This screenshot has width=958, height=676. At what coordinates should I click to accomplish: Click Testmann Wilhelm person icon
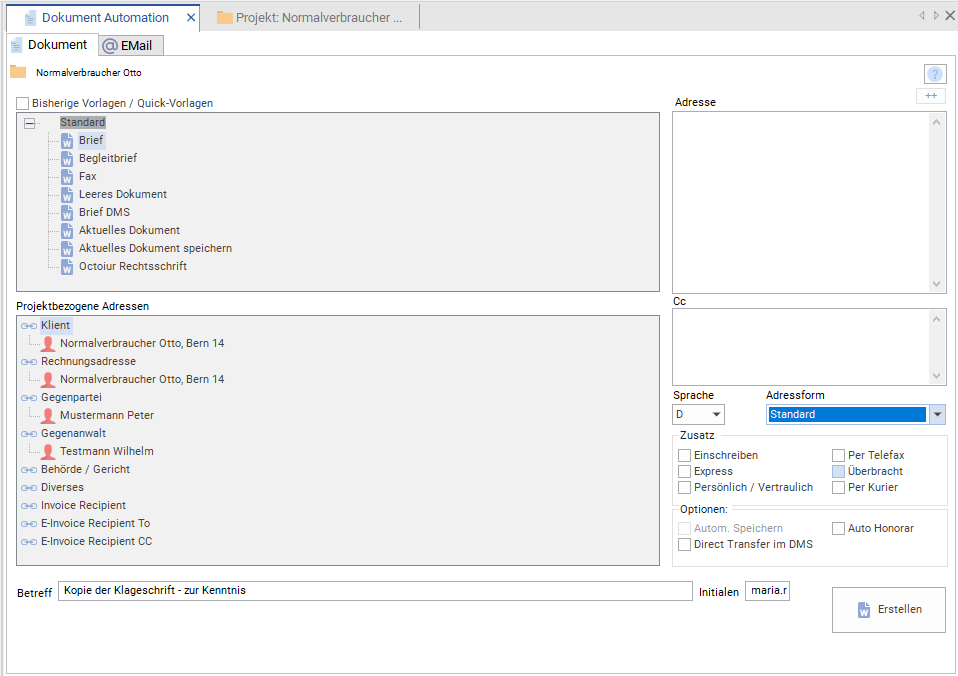click(x=48, y=451)
